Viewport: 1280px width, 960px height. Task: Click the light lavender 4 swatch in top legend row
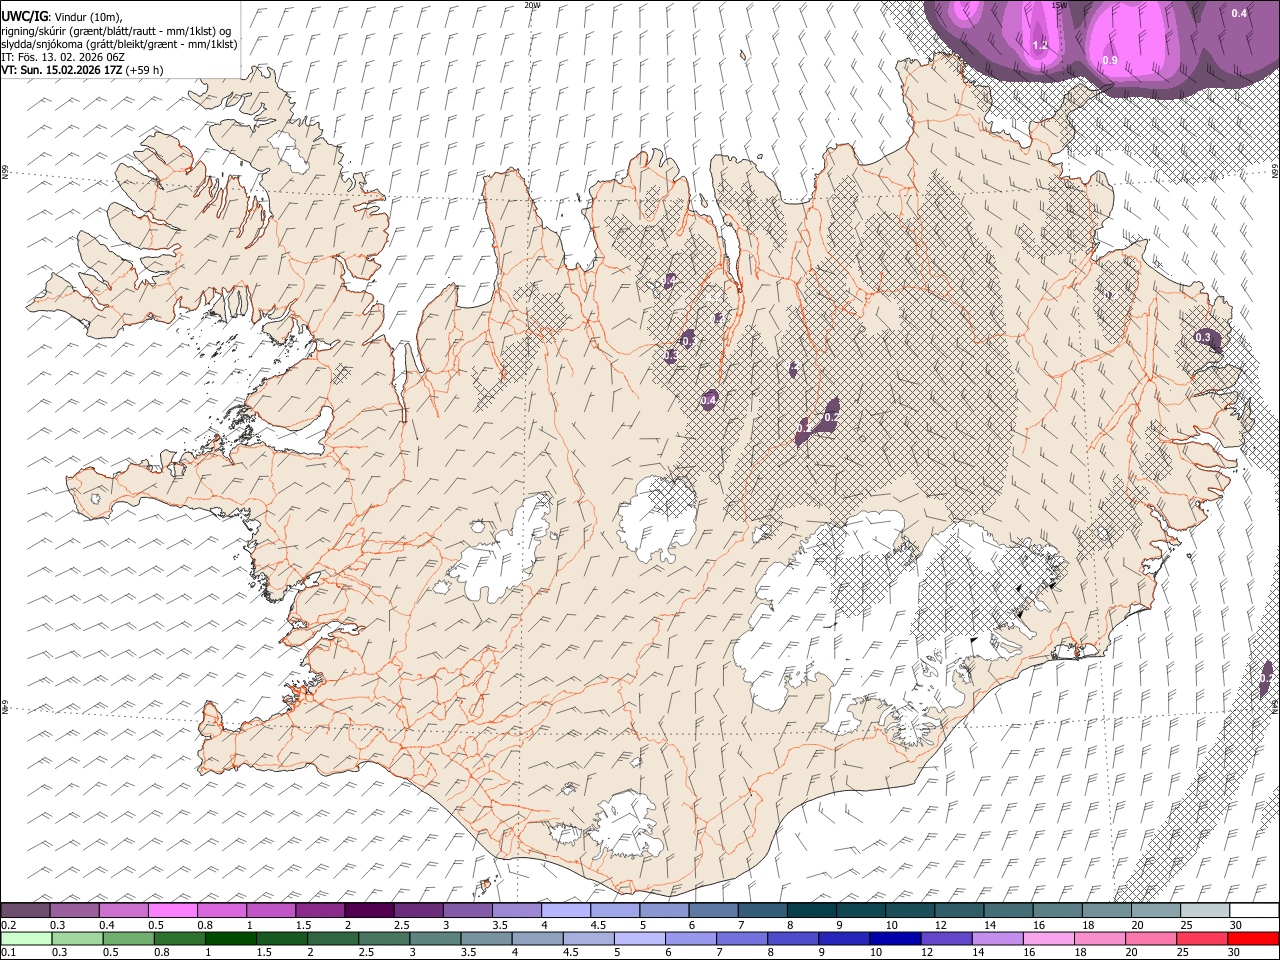[565, 911]
